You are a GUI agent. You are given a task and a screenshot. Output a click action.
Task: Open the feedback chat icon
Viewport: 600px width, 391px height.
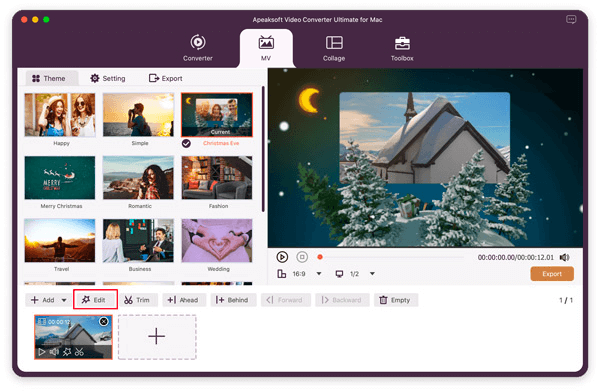tap(571, 20)
